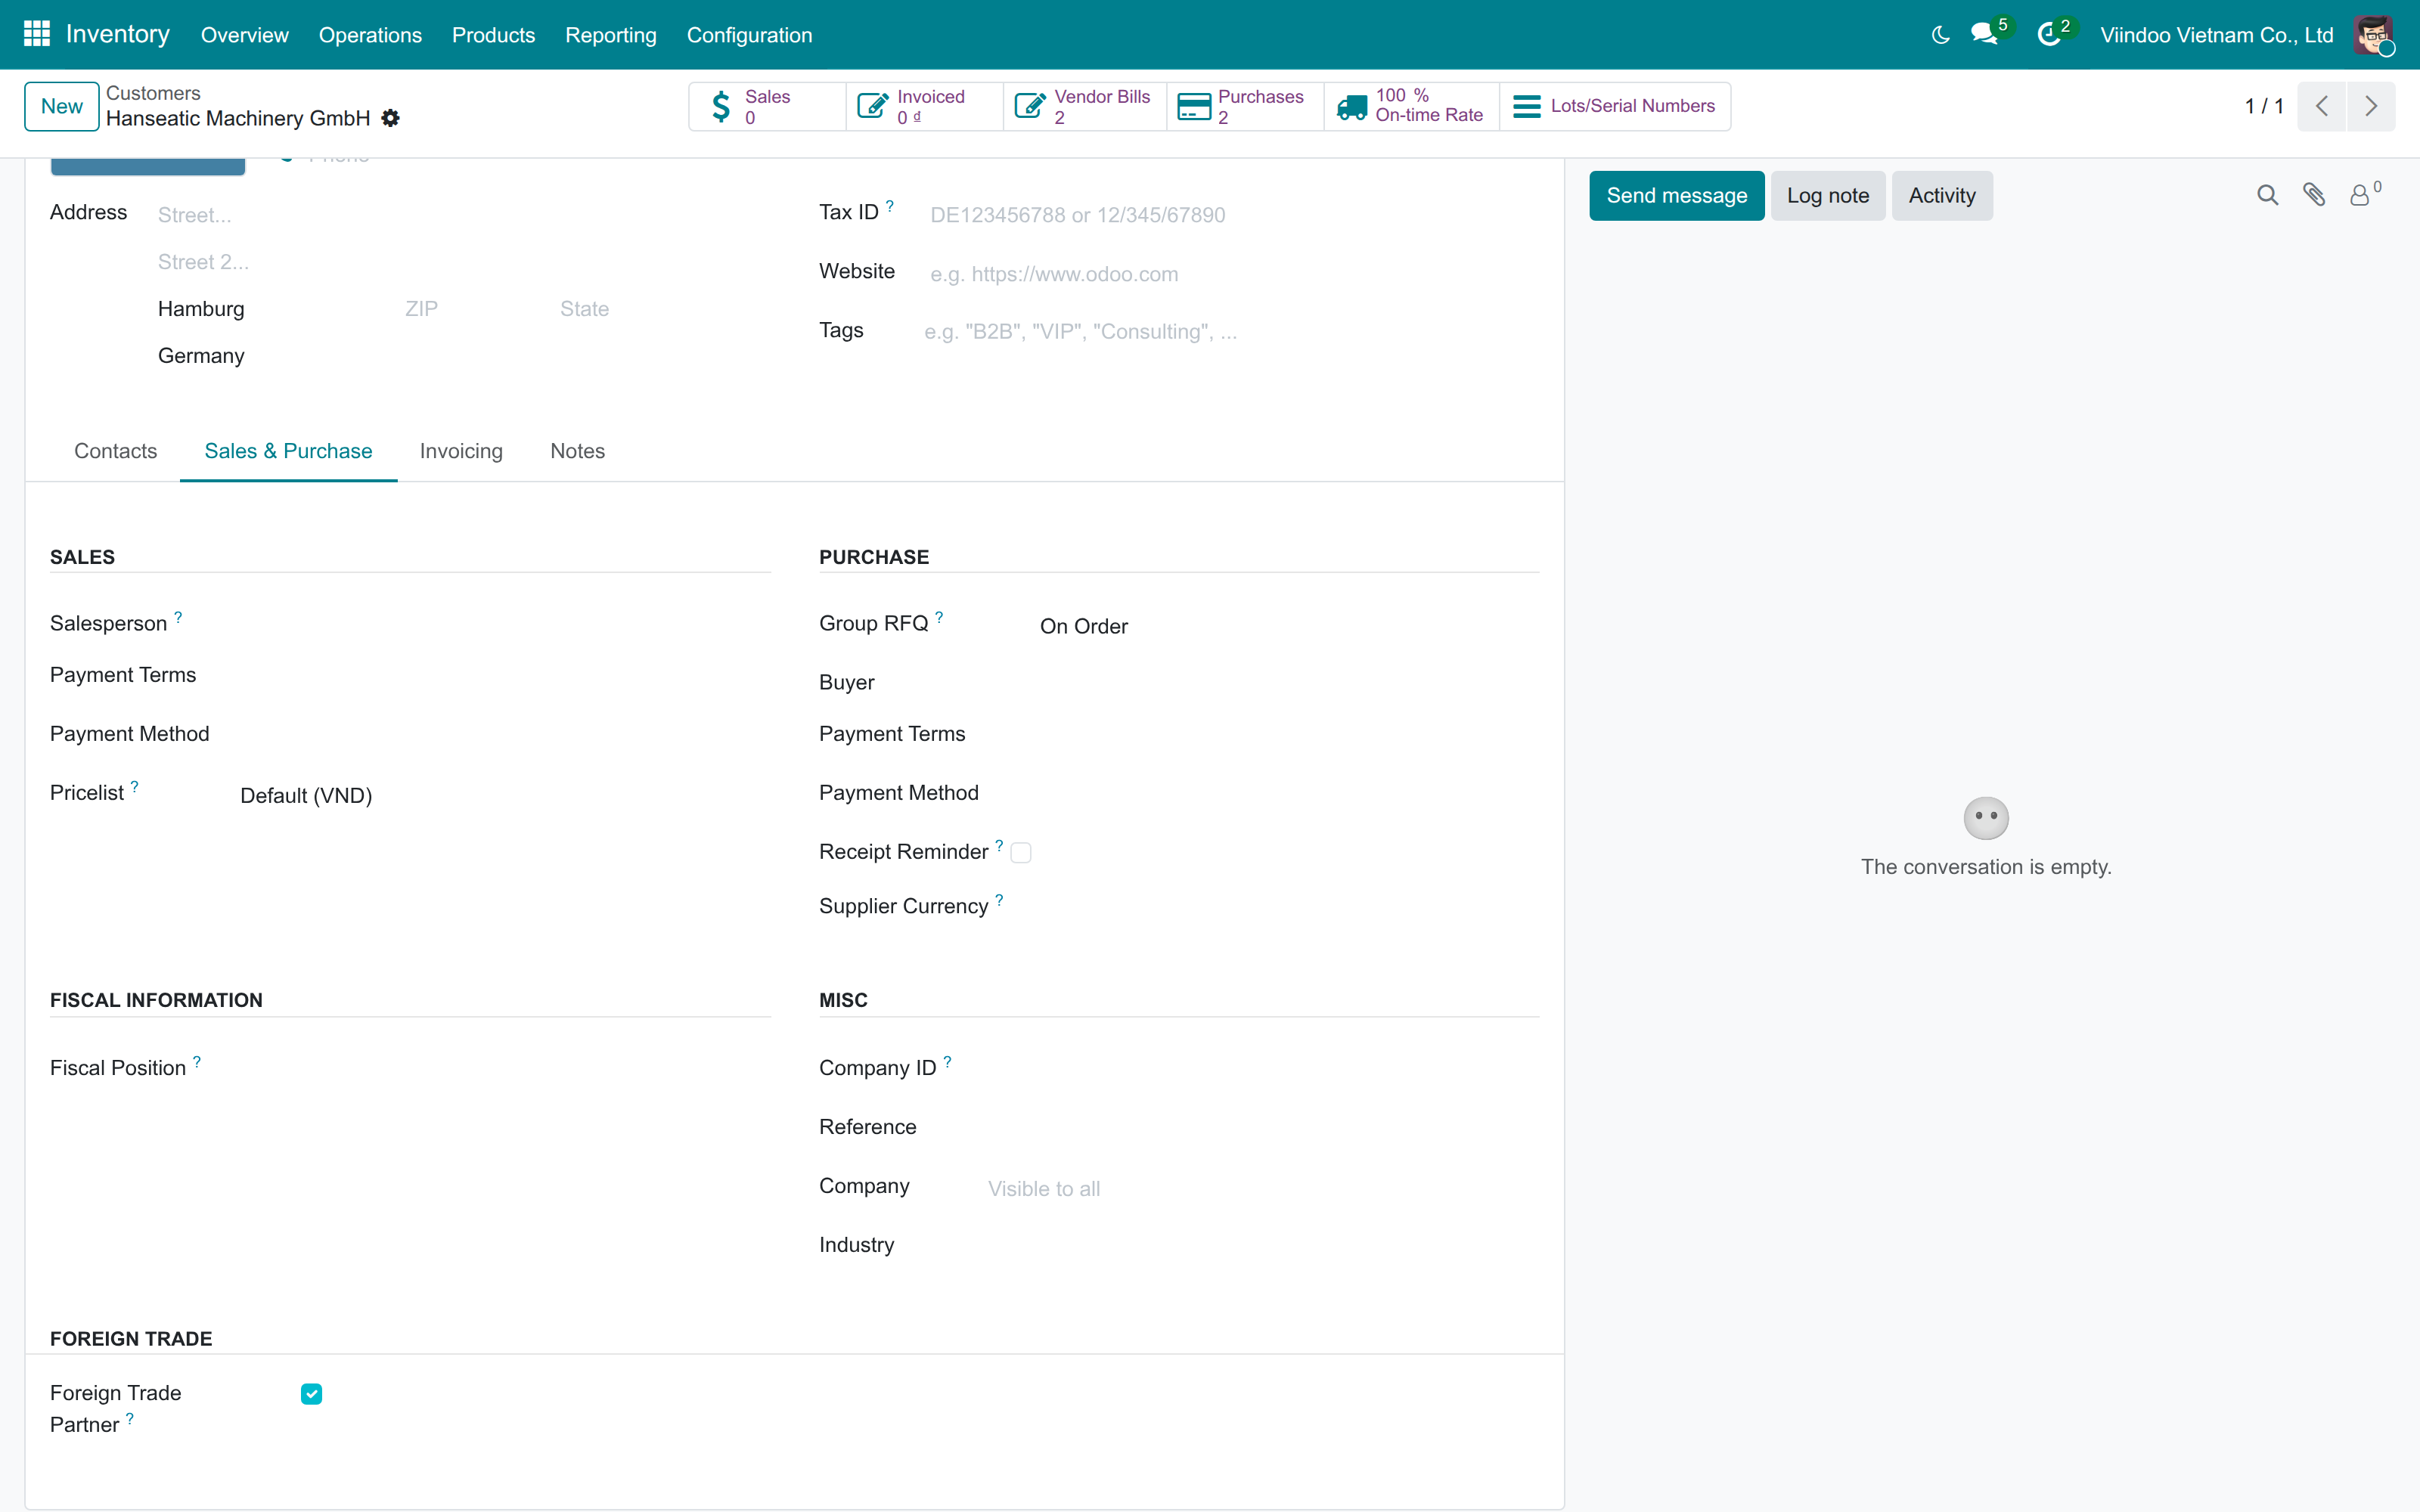Open the activities clock icon
The height and width of the screenshot is (1512, 2420).
click(2049, 35)
